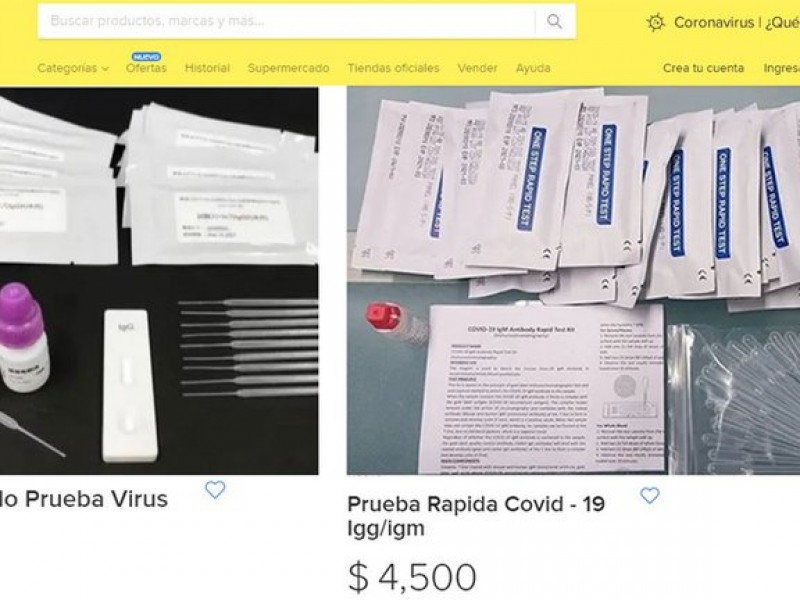Click the coronavirus sun icon
Image resolution: width=800 pixels, height=600 pixels.
click(x=656, y=22)
